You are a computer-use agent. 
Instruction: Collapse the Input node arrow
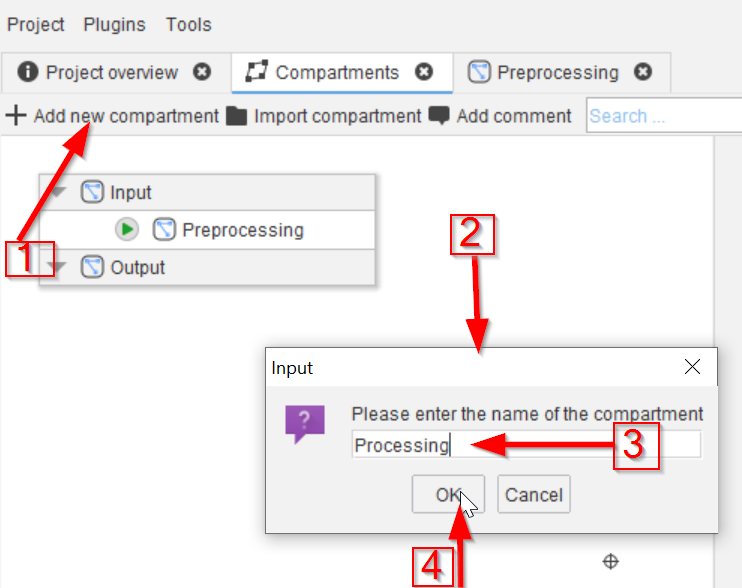pyautogui.click(x=59, y=192)
